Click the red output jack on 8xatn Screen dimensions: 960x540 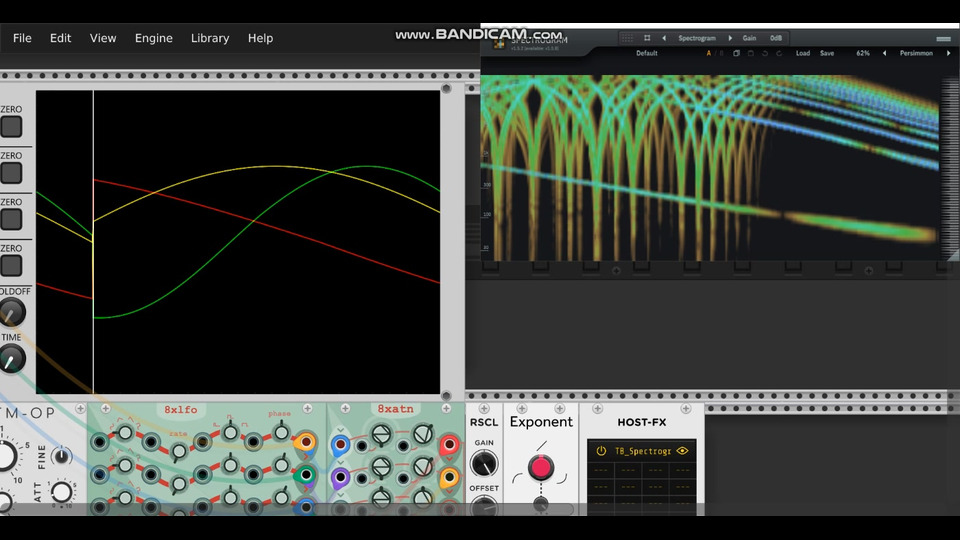click(449, 444)
